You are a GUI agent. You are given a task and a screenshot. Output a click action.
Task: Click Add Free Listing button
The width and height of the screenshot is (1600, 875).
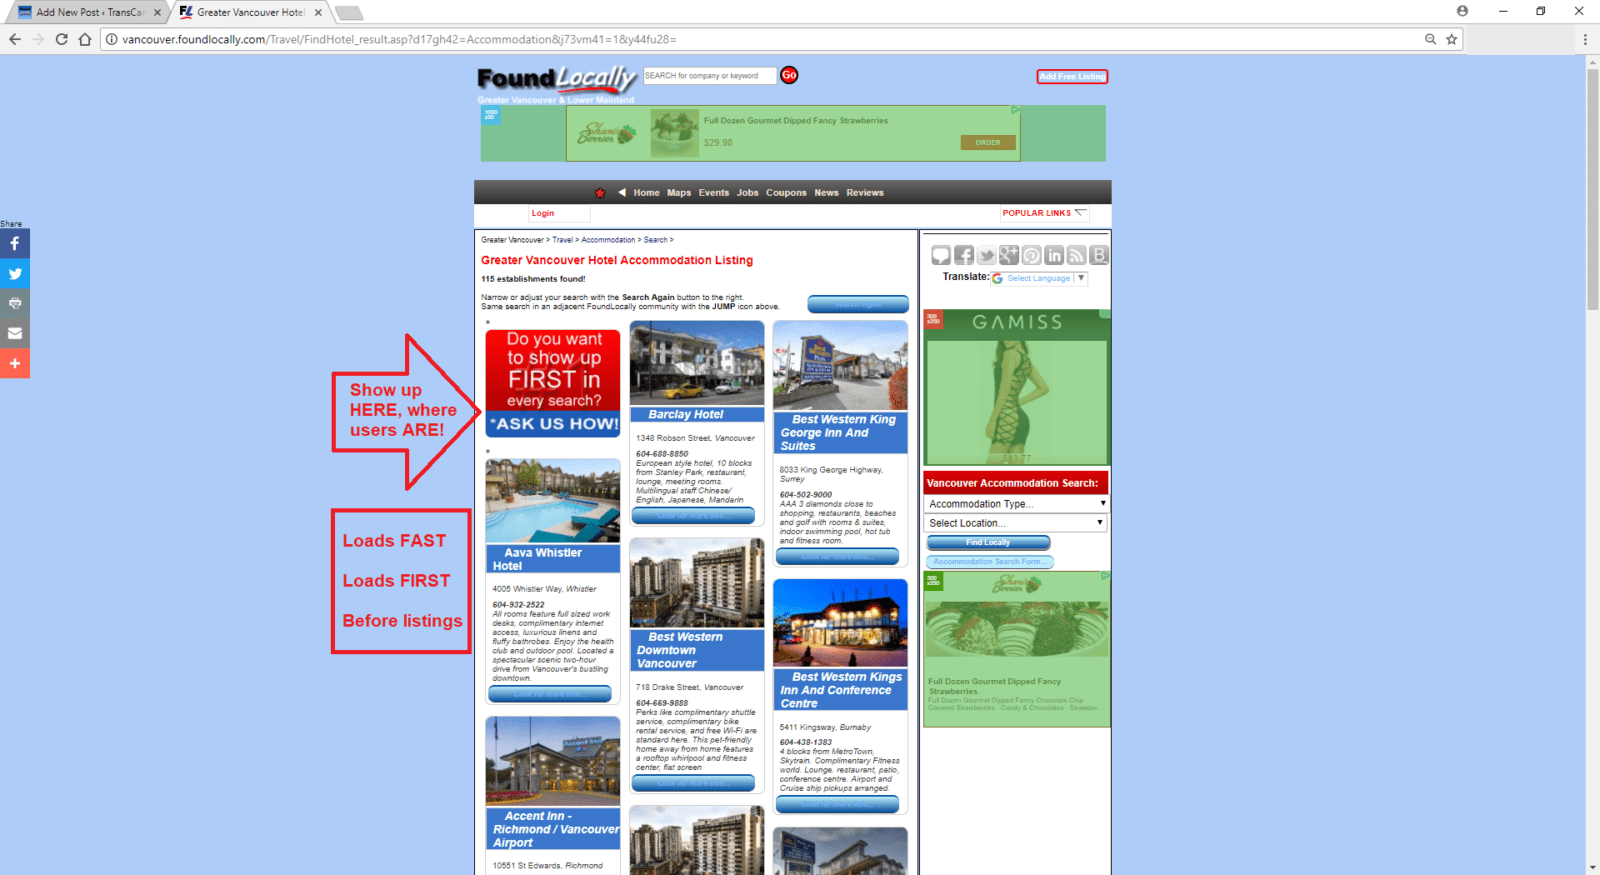click(x=1072, y=77)
